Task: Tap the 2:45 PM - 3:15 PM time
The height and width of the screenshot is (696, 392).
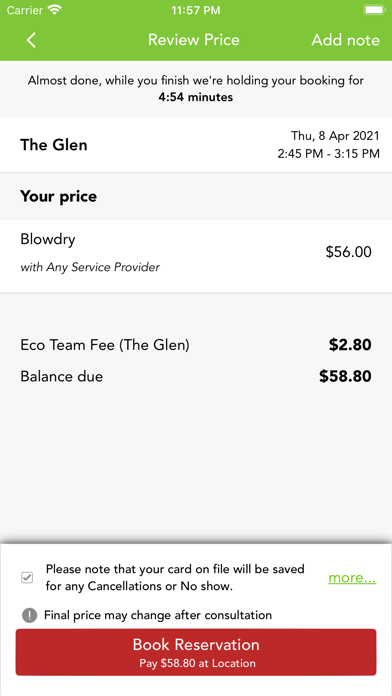Action: point(329,154)
